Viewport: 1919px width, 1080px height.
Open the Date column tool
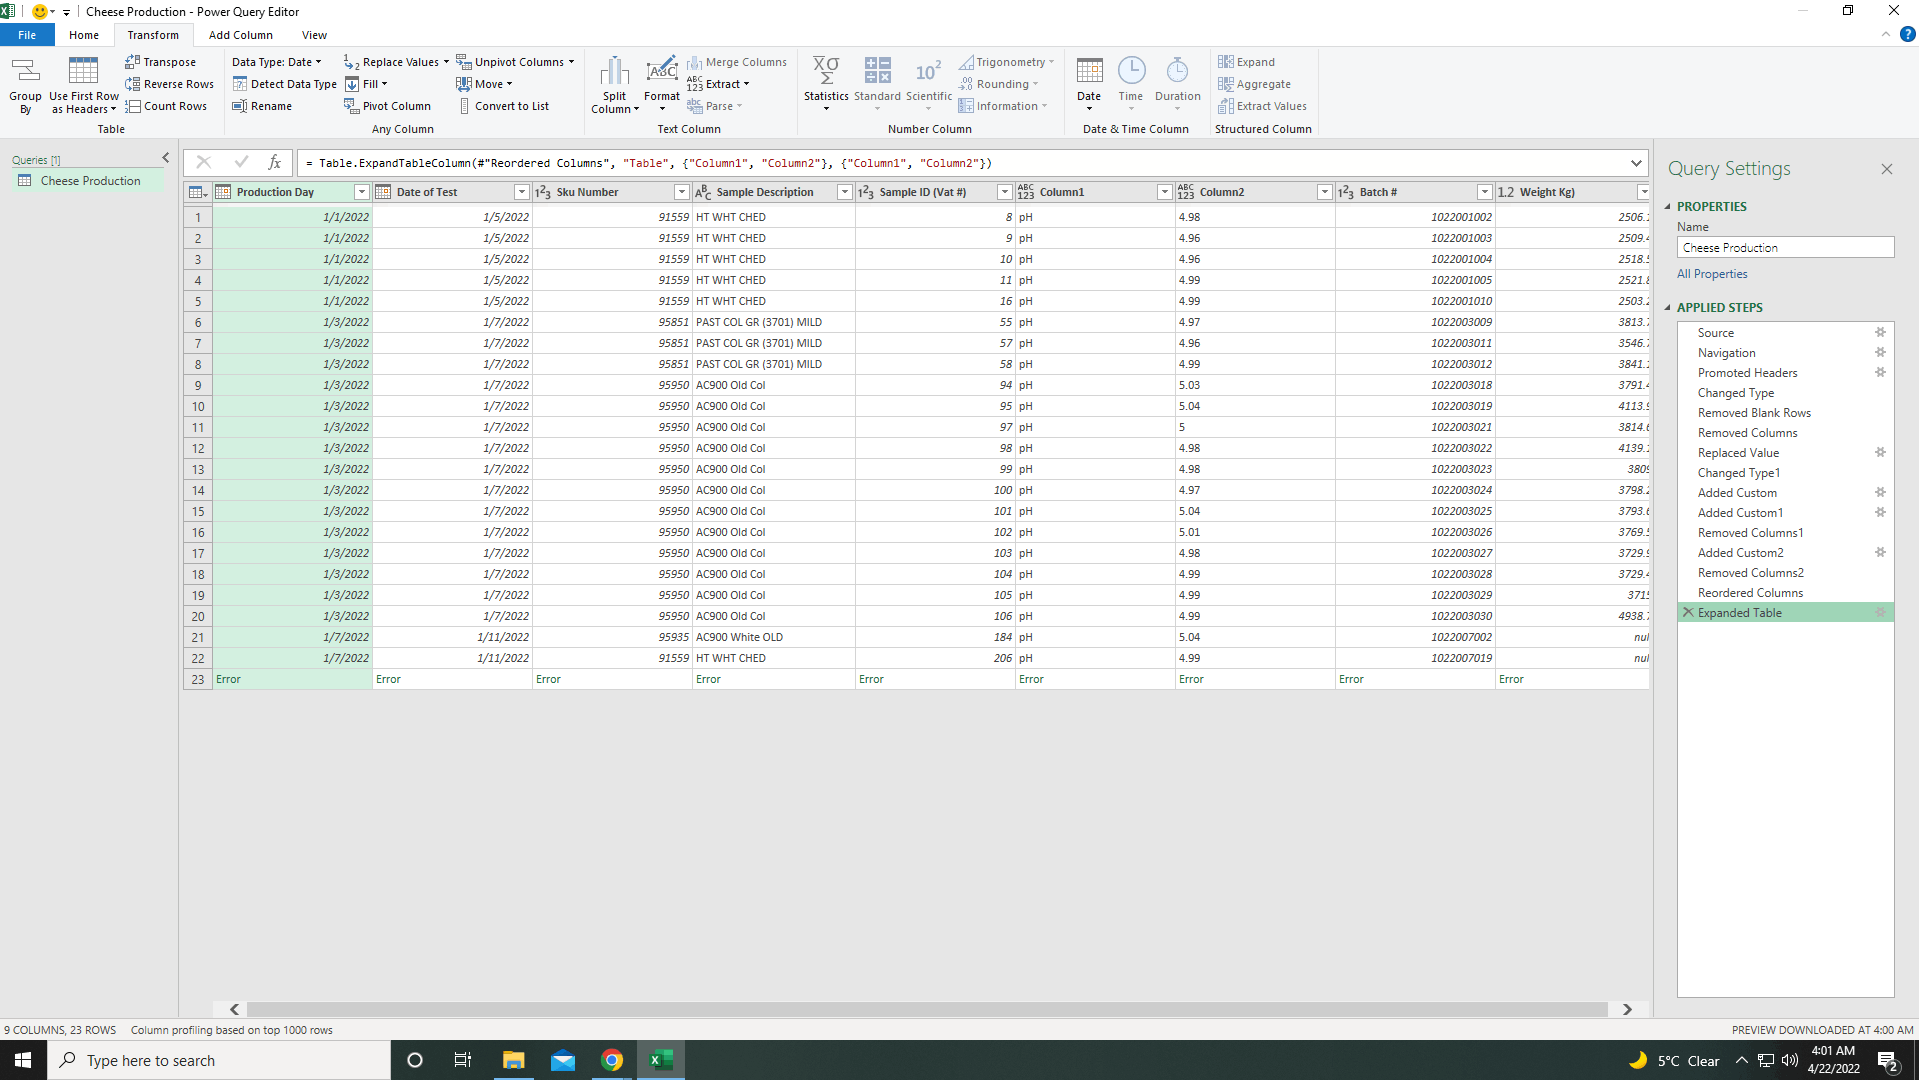pos(1089,85)
